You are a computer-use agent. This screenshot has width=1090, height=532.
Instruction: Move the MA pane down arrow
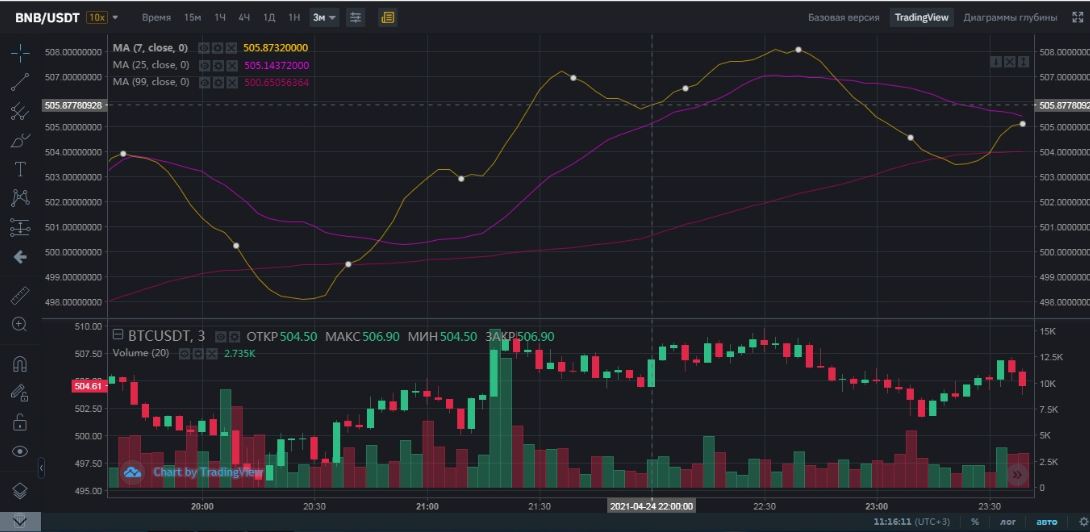(x=996, y=62)
